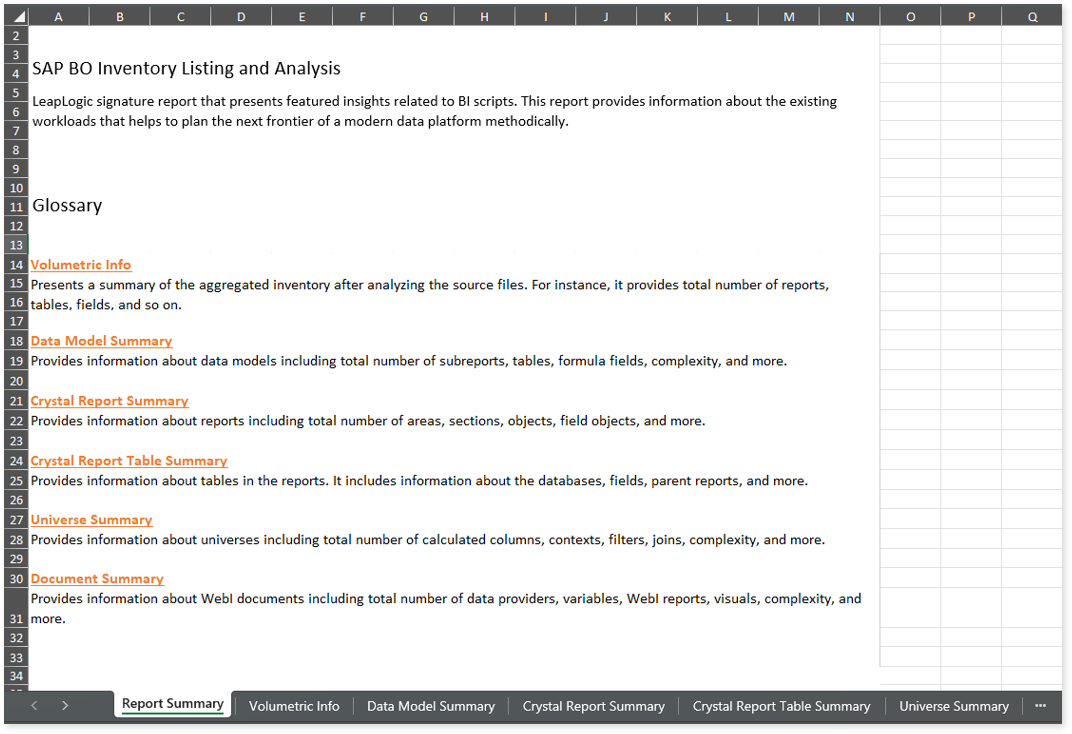
Task: Click the Select All corner triangle
Action: click(16, 16)
